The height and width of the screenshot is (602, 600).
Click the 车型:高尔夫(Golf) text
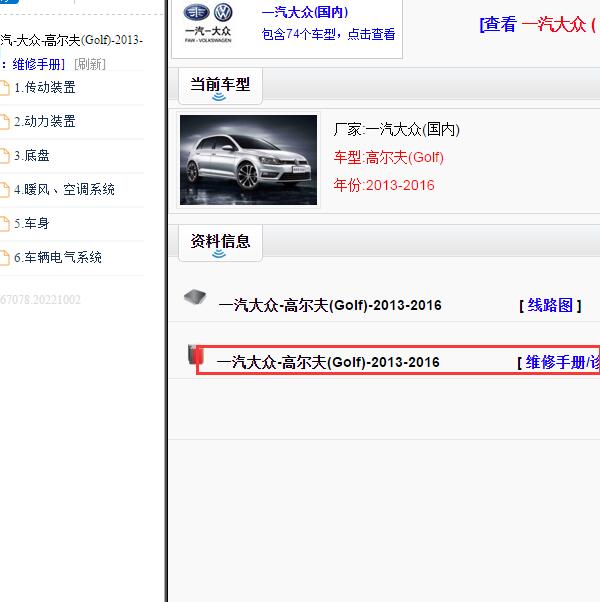click(x=388, y=157)
